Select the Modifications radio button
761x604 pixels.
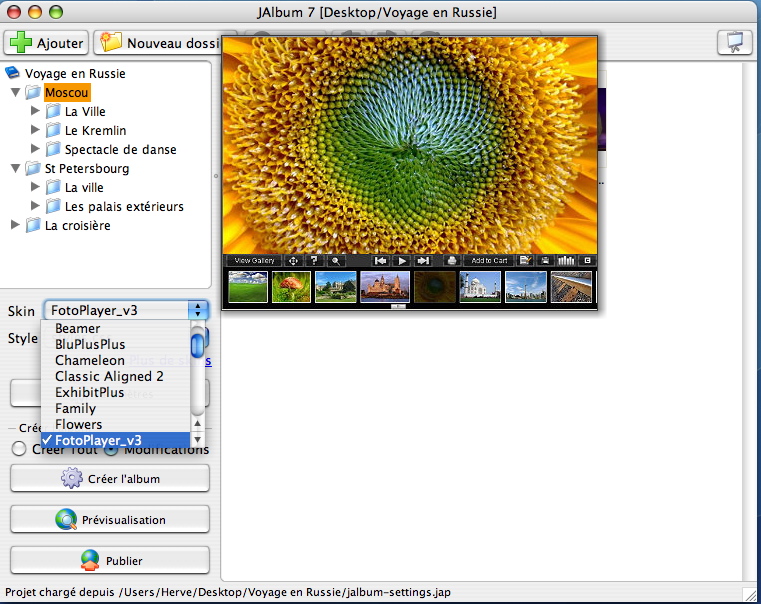click(111, 450)
